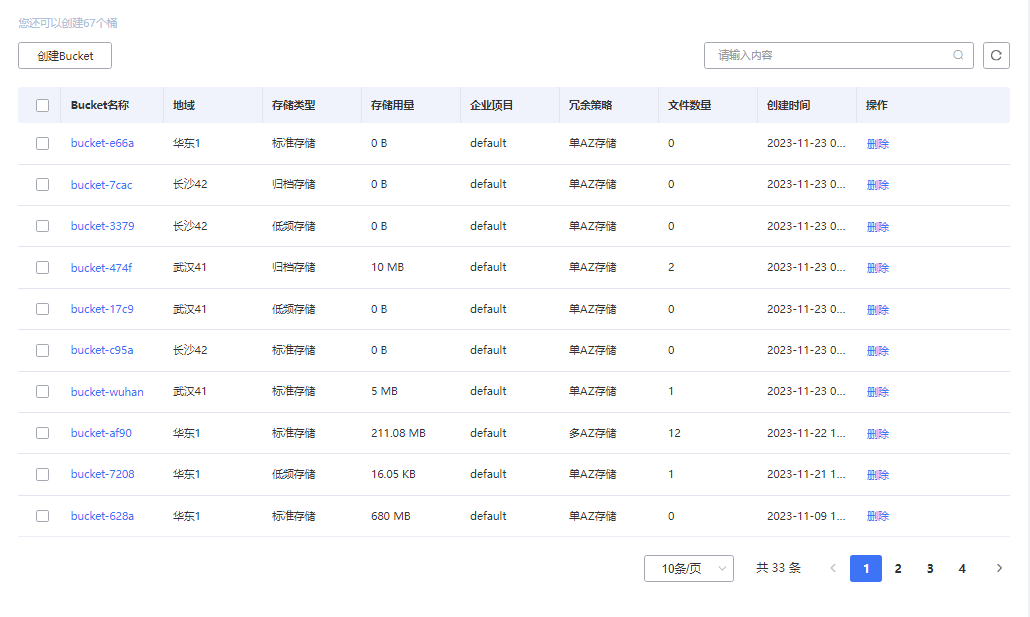The height and width of the screenshot is (617, 1030).
Task: Click the previous page arrow
Action: (x=833, y=568)
